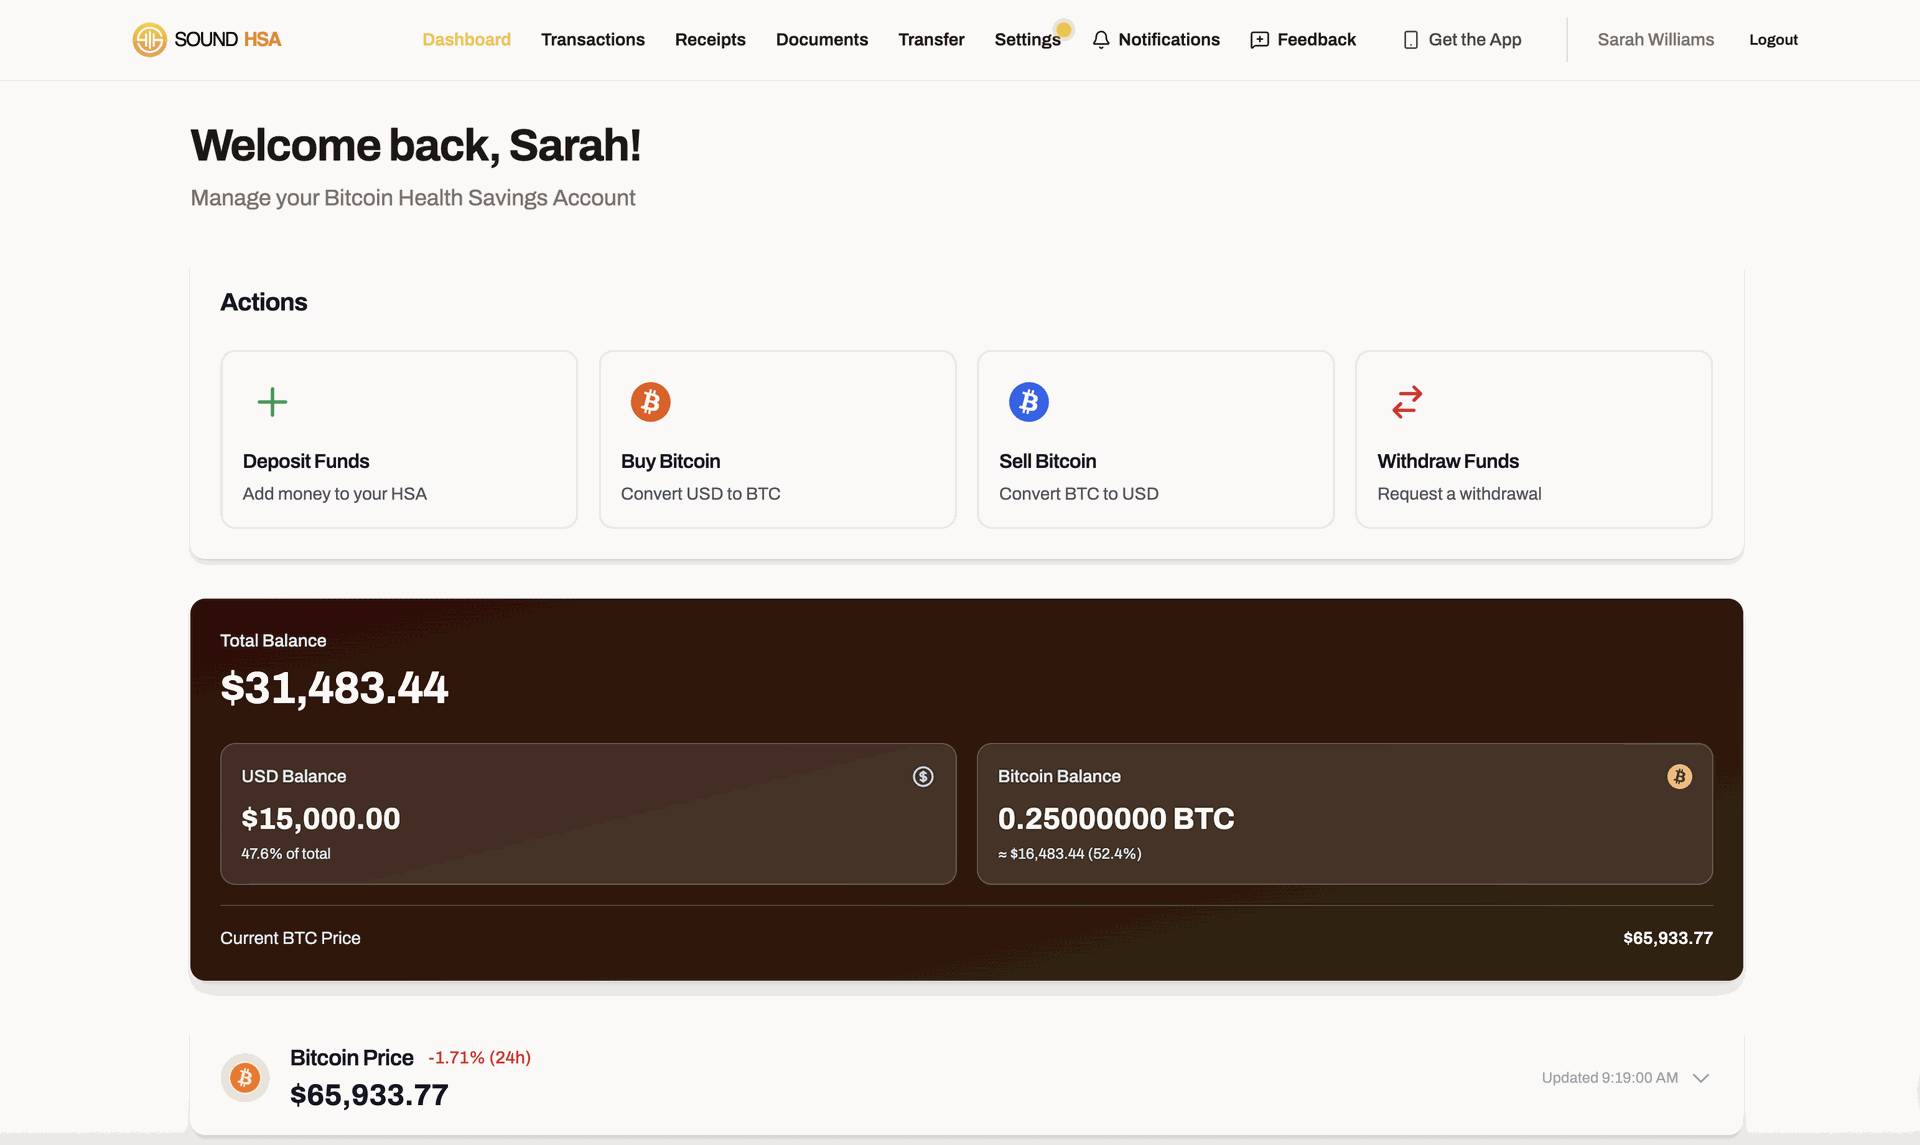Click the blue Bitcoin icon on Sell Bitcoin

pos(1028,402)
